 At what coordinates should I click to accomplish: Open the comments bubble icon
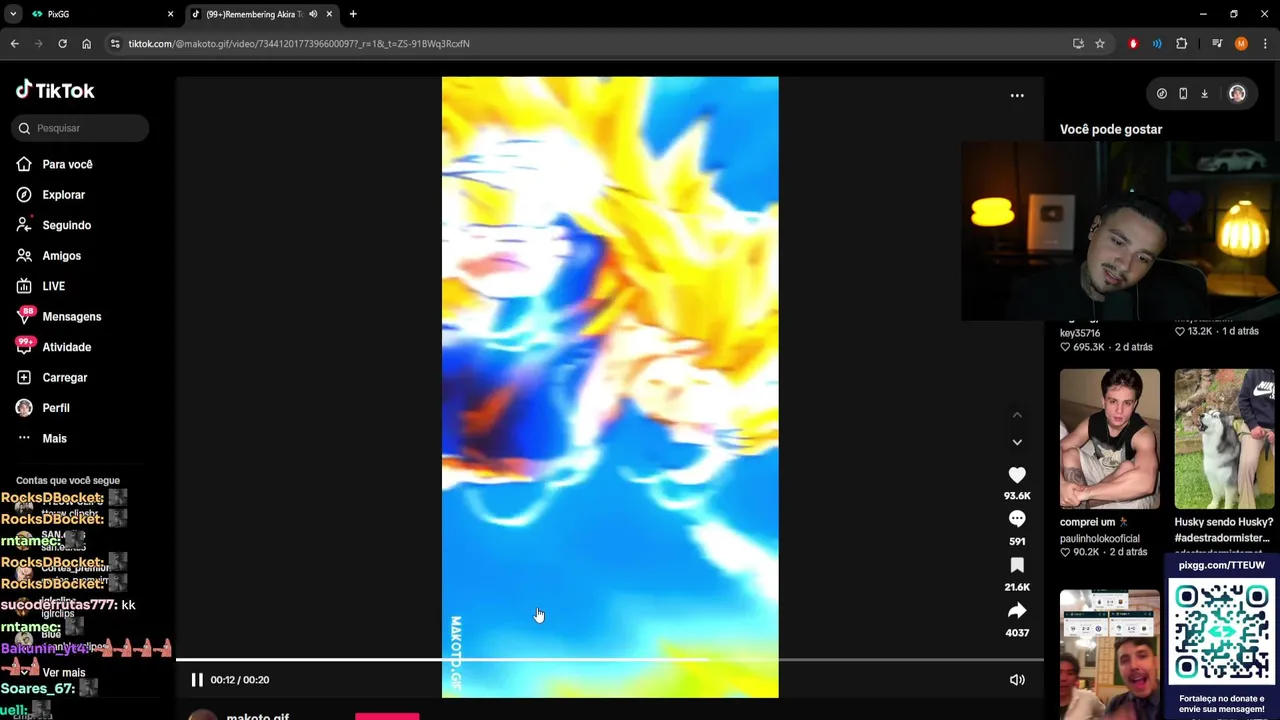[x=1017, y=519]
